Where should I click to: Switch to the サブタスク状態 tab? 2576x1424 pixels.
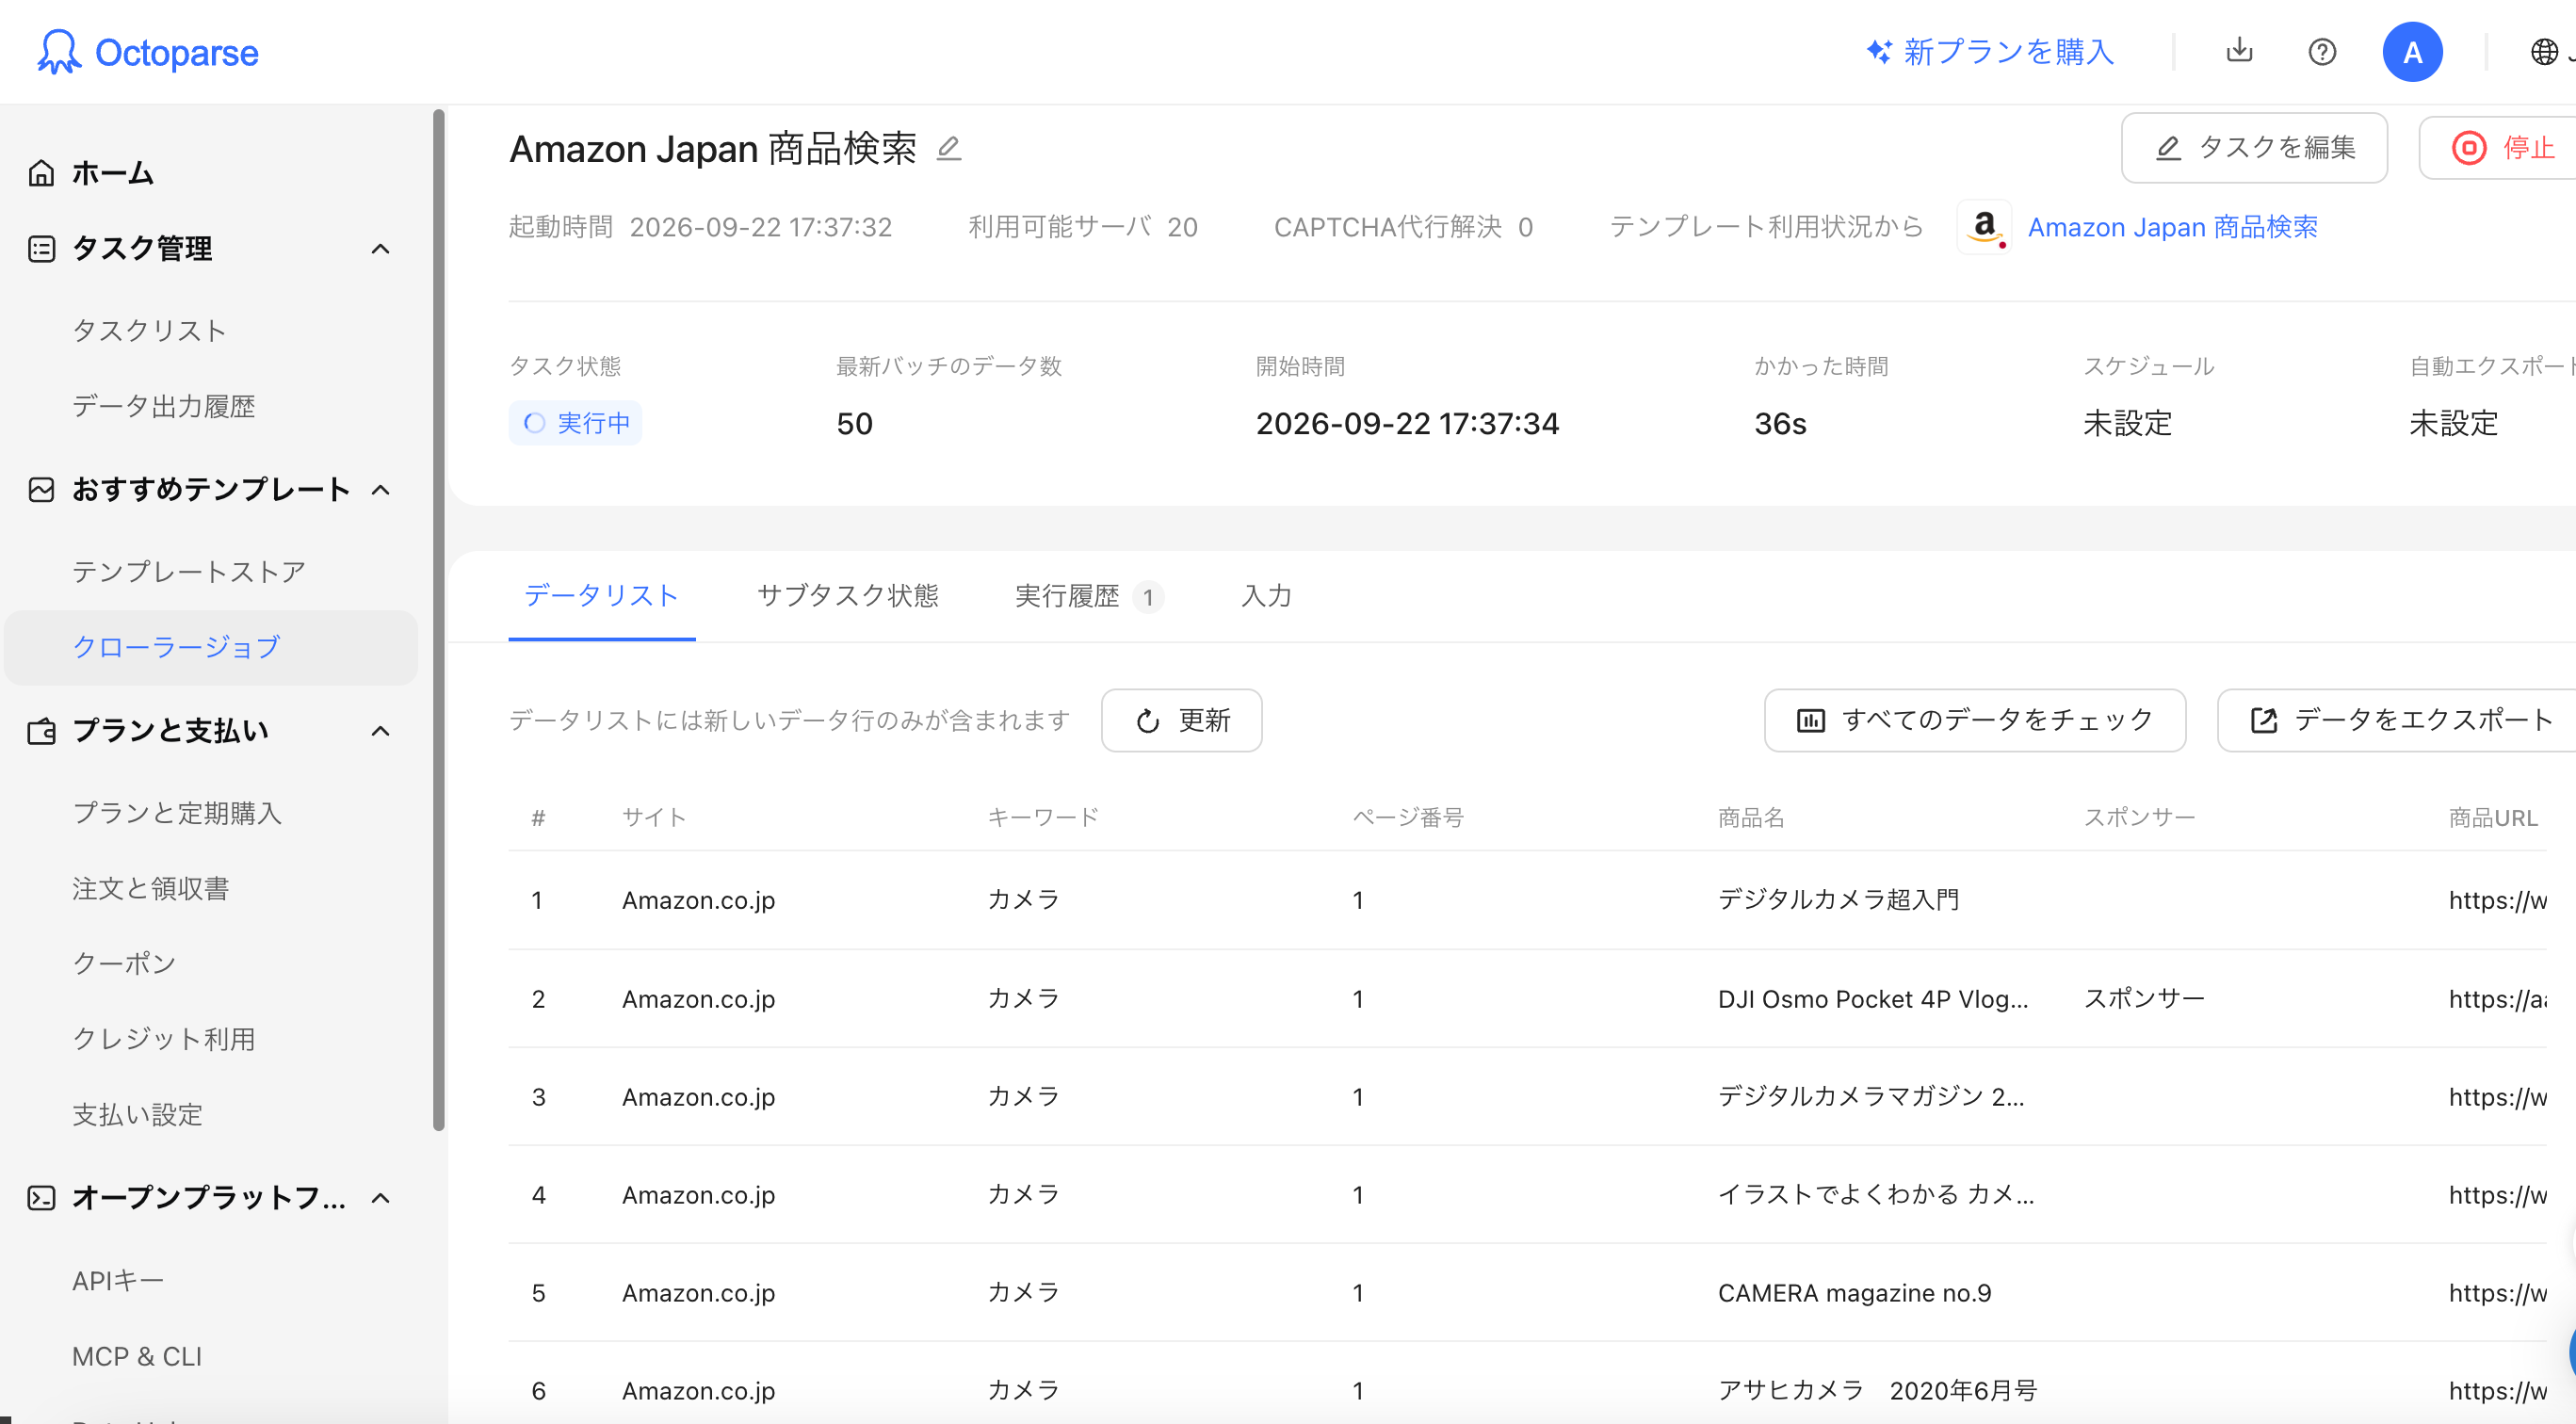pos(847,596)
